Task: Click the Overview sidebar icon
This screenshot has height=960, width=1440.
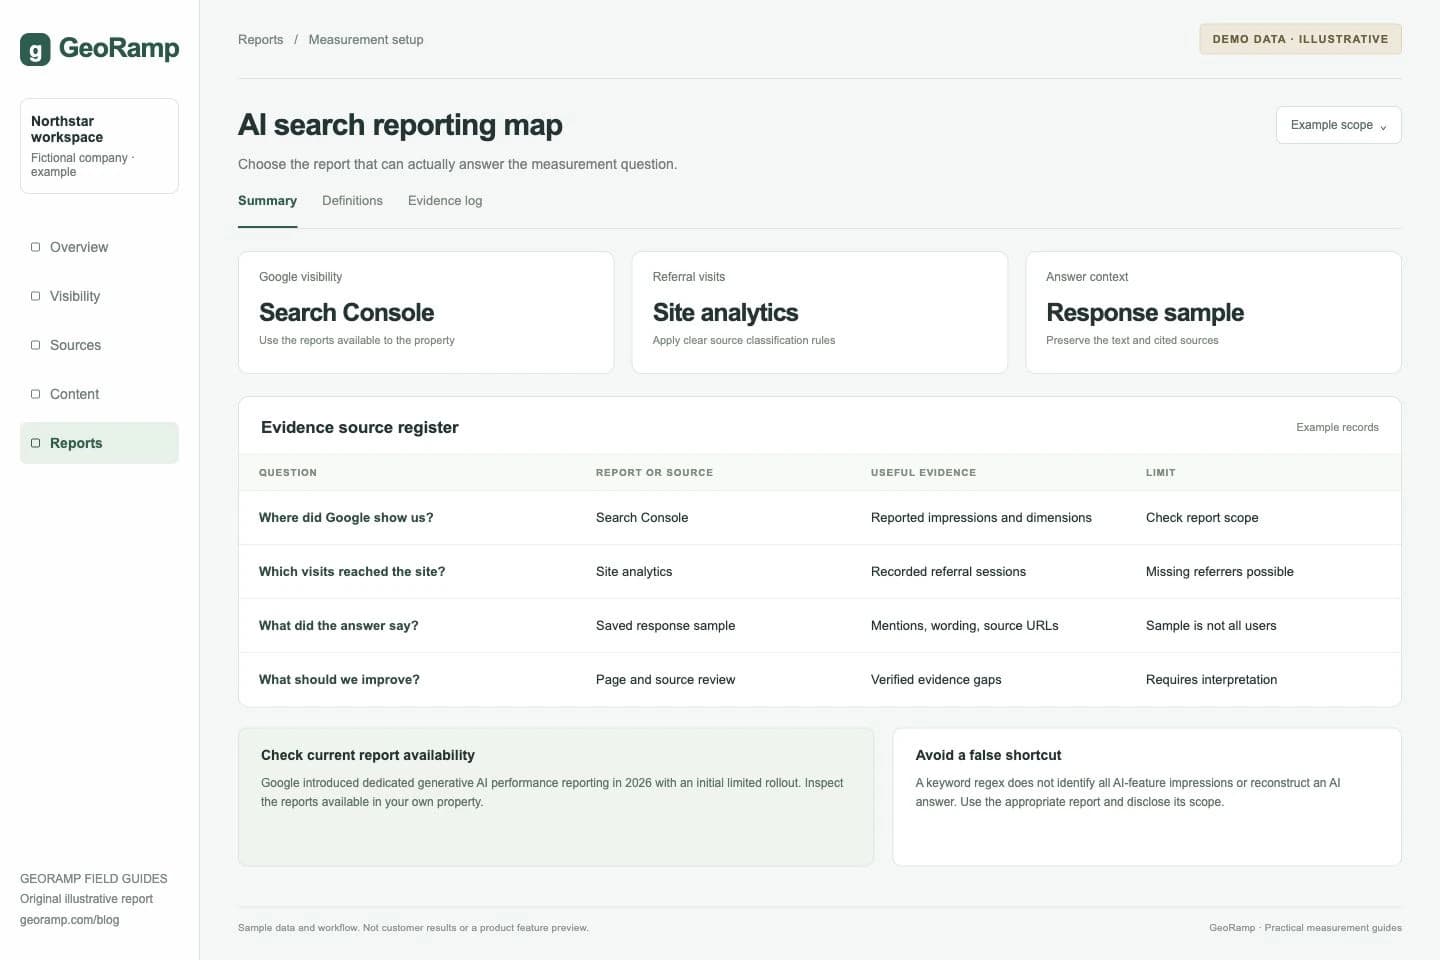Action: pyautogui.click(x=36, y=247)
